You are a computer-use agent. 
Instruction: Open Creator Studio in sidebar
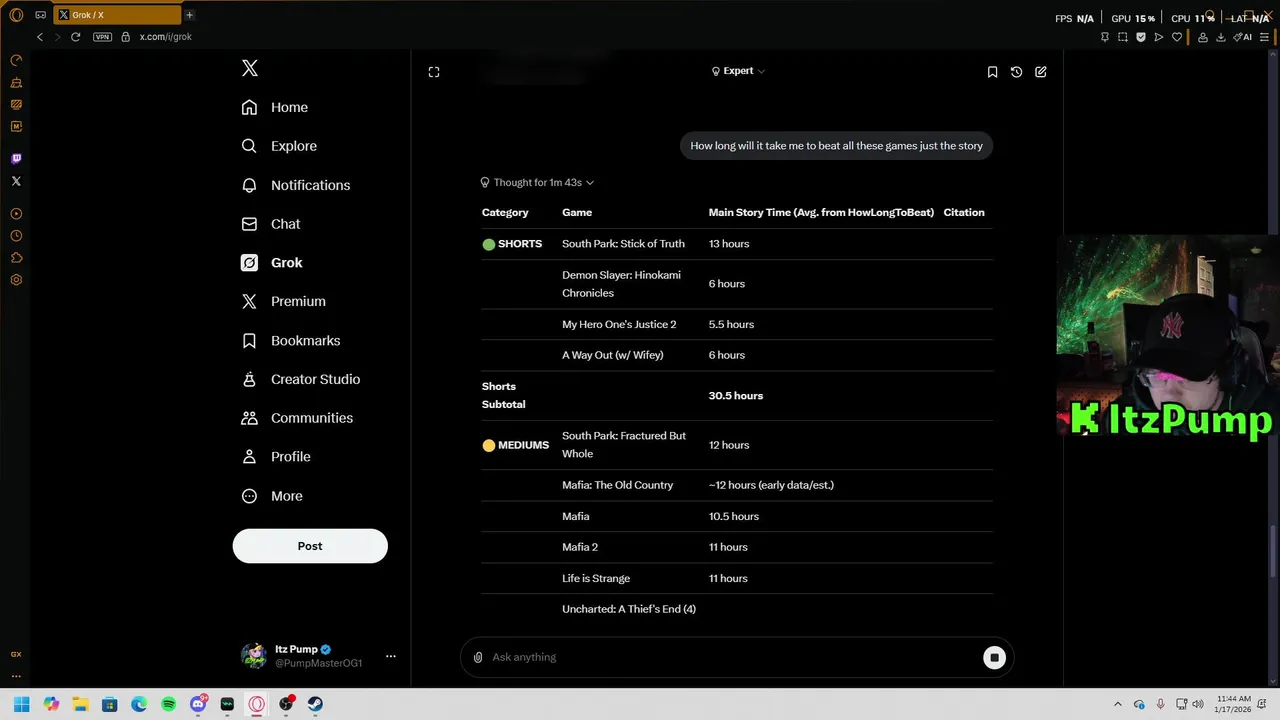point(301,379)
